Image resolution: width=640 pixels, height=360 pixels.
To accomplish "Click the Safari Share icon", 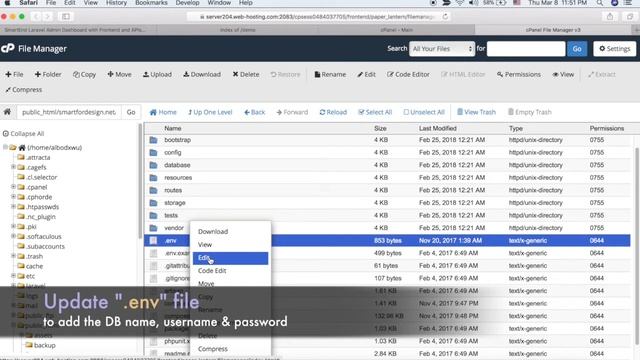I will click(610, 16).
